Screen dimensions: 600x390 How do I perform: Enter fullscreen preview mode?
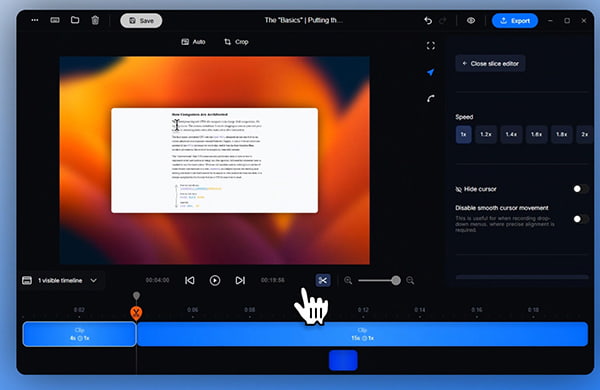click(431, 46)
